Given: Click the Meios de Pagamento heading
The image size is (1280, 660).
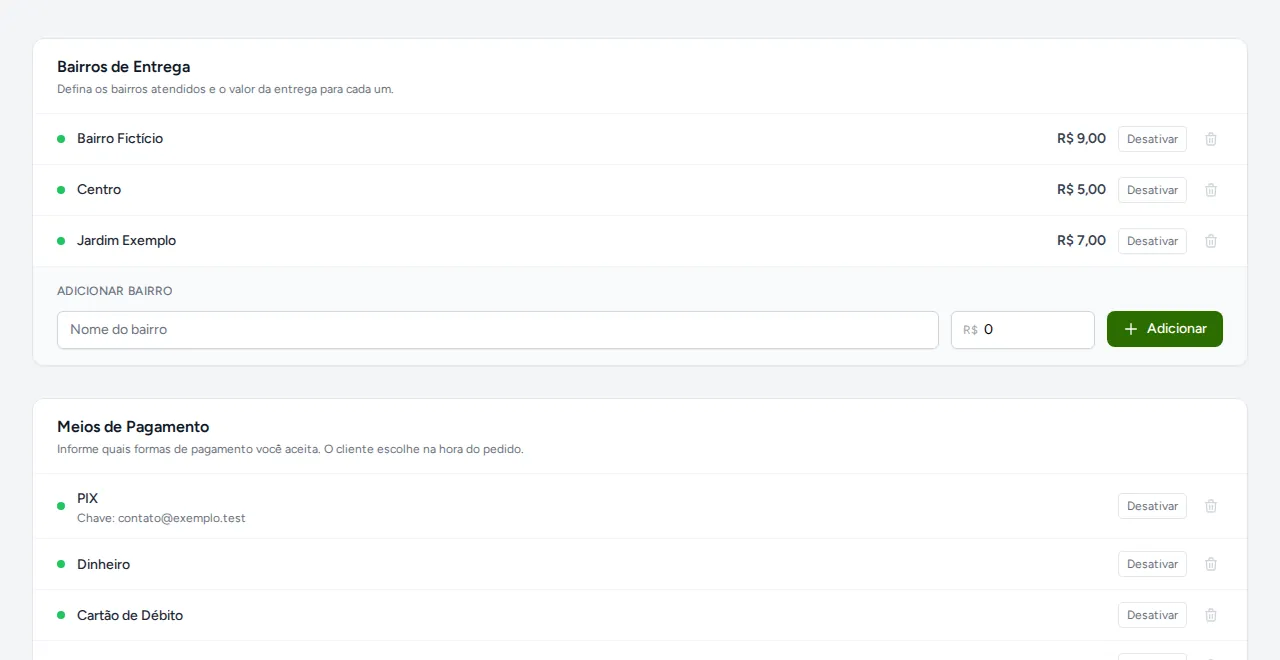Looking at the screenshot, I should pos(133,427).
